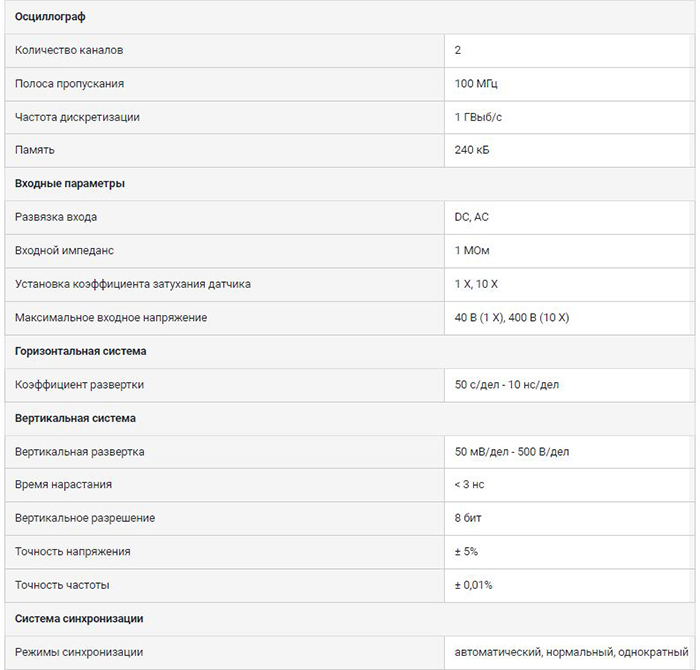The height and width of the screenshot is (670, 700).
Task: Click the '8 бит' vertical resolution value
Action: 469,518
